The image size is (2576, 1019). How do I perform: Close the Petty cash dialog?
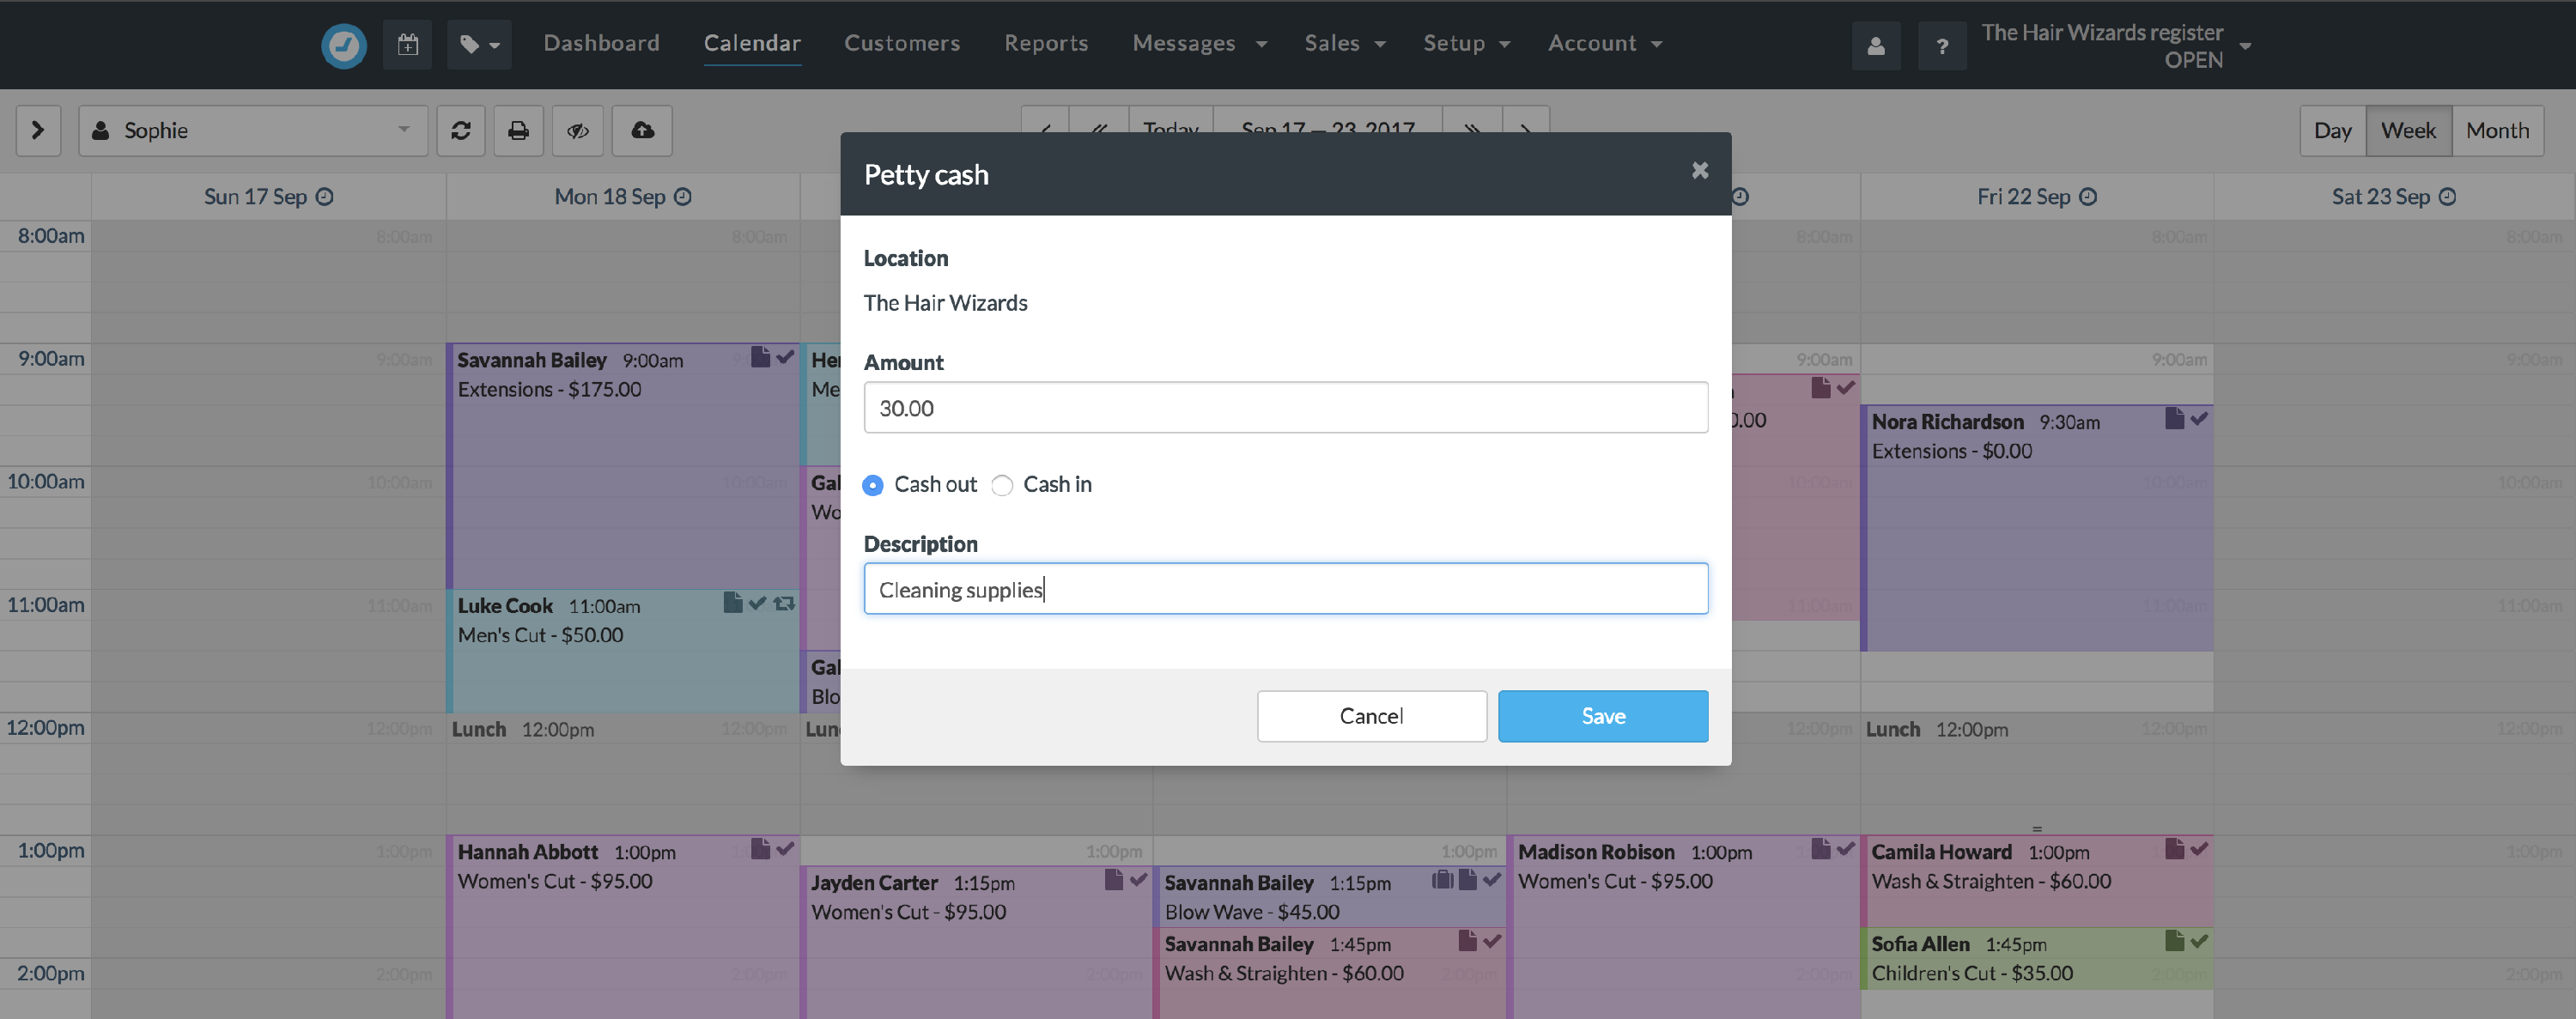(x=1699, y=170)
